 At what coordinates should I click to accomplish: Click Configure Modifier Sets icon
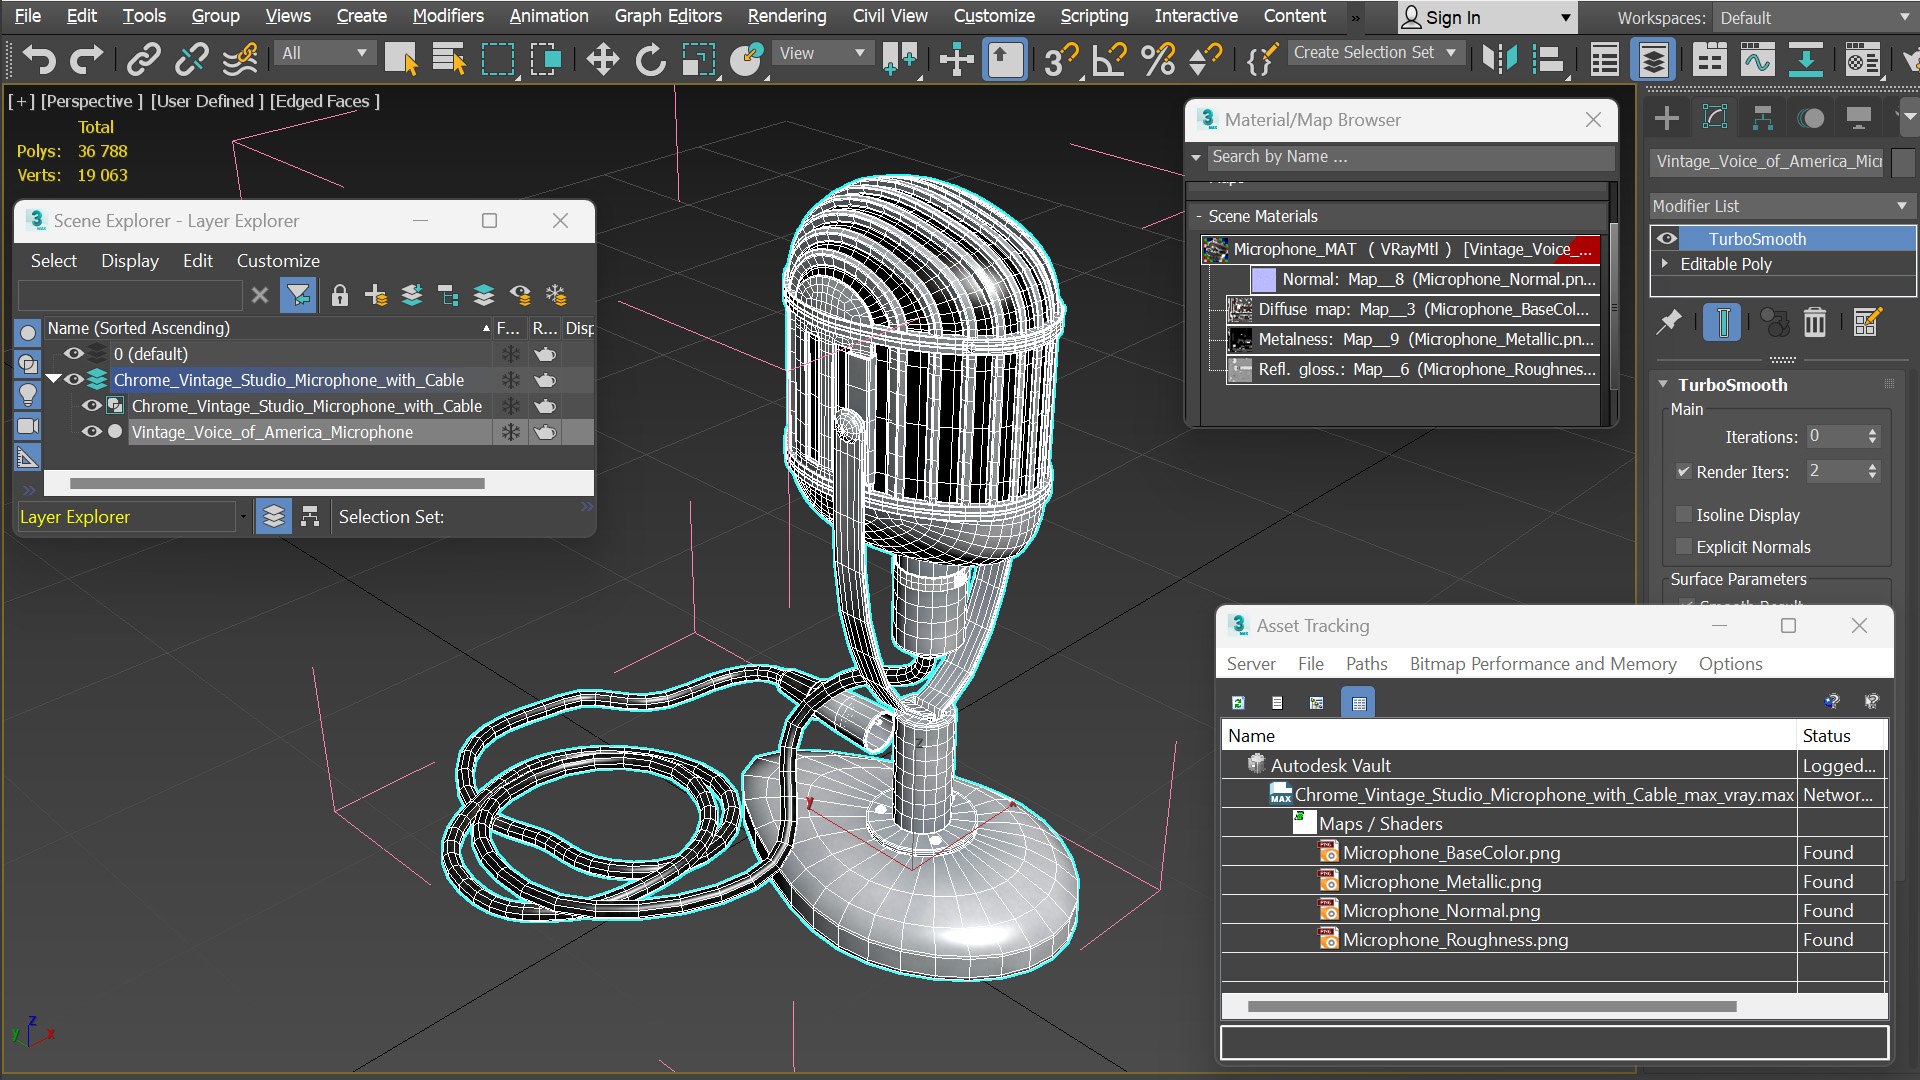(1867, 322)
